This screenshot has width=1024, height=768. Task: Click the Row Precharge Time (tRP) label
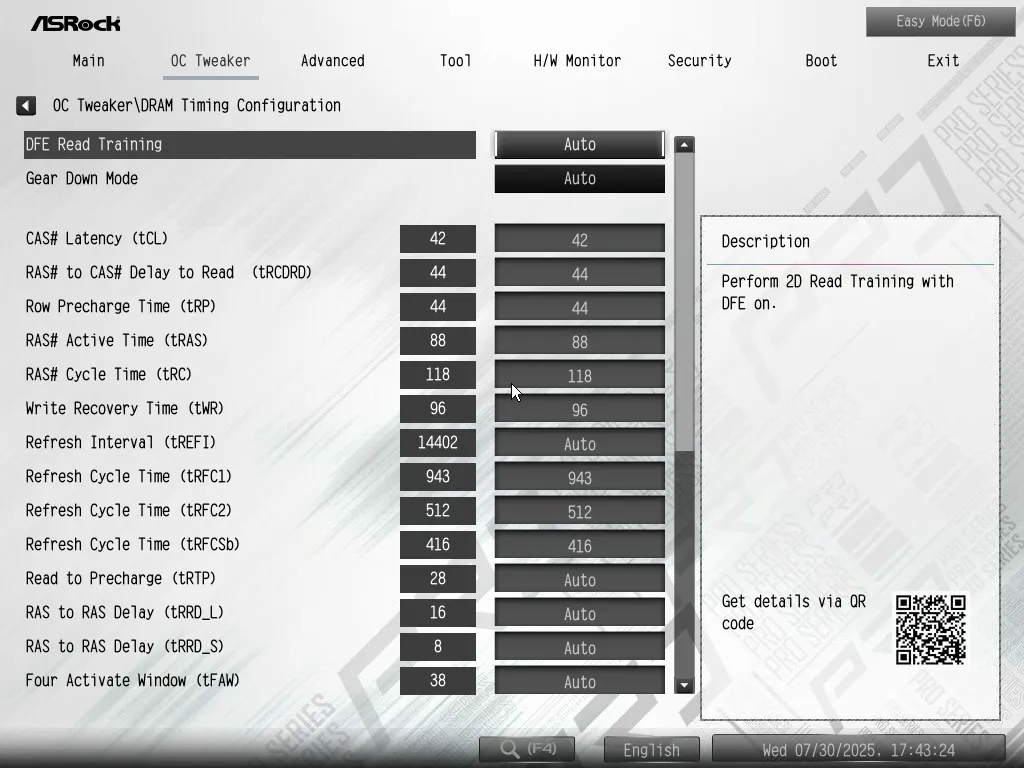[x=121, y=306]
